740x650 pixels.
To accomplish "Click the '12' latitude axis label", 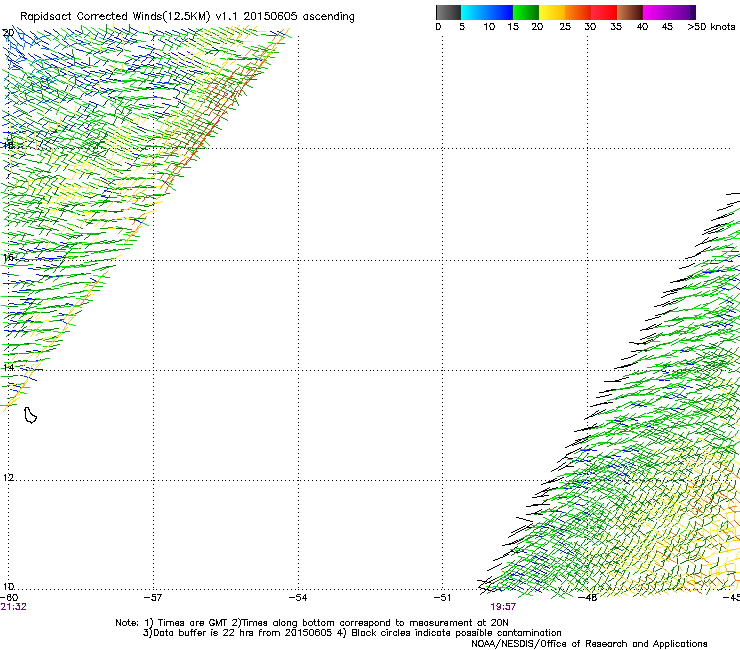I will pyautogui.click(x=8, y=478).
